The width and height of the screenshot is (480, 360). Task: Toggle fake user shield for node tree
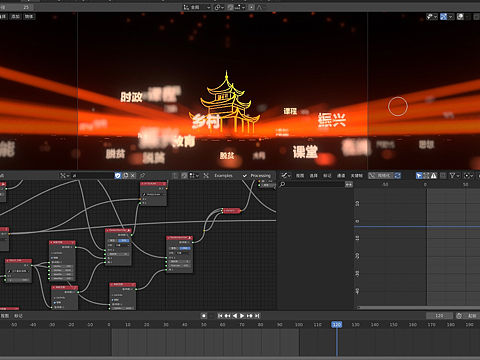118,175
